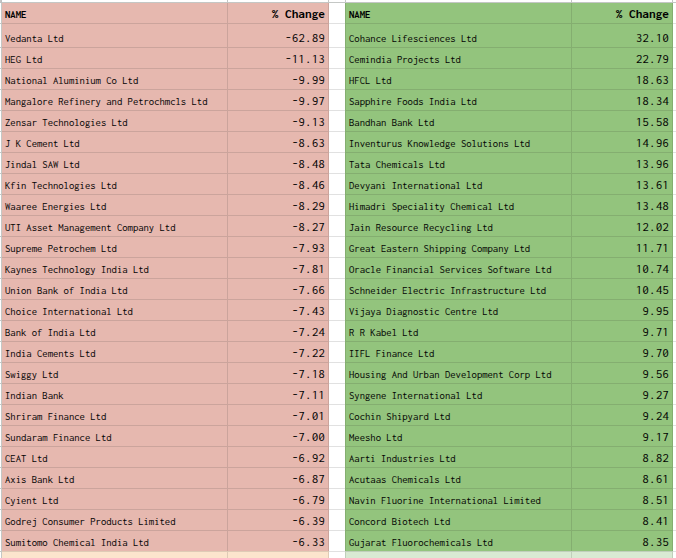Select Jain Resource Recycling Ltd cell
Image resolution: width=676 pixels, height=558 pixels.
(458, 227)
